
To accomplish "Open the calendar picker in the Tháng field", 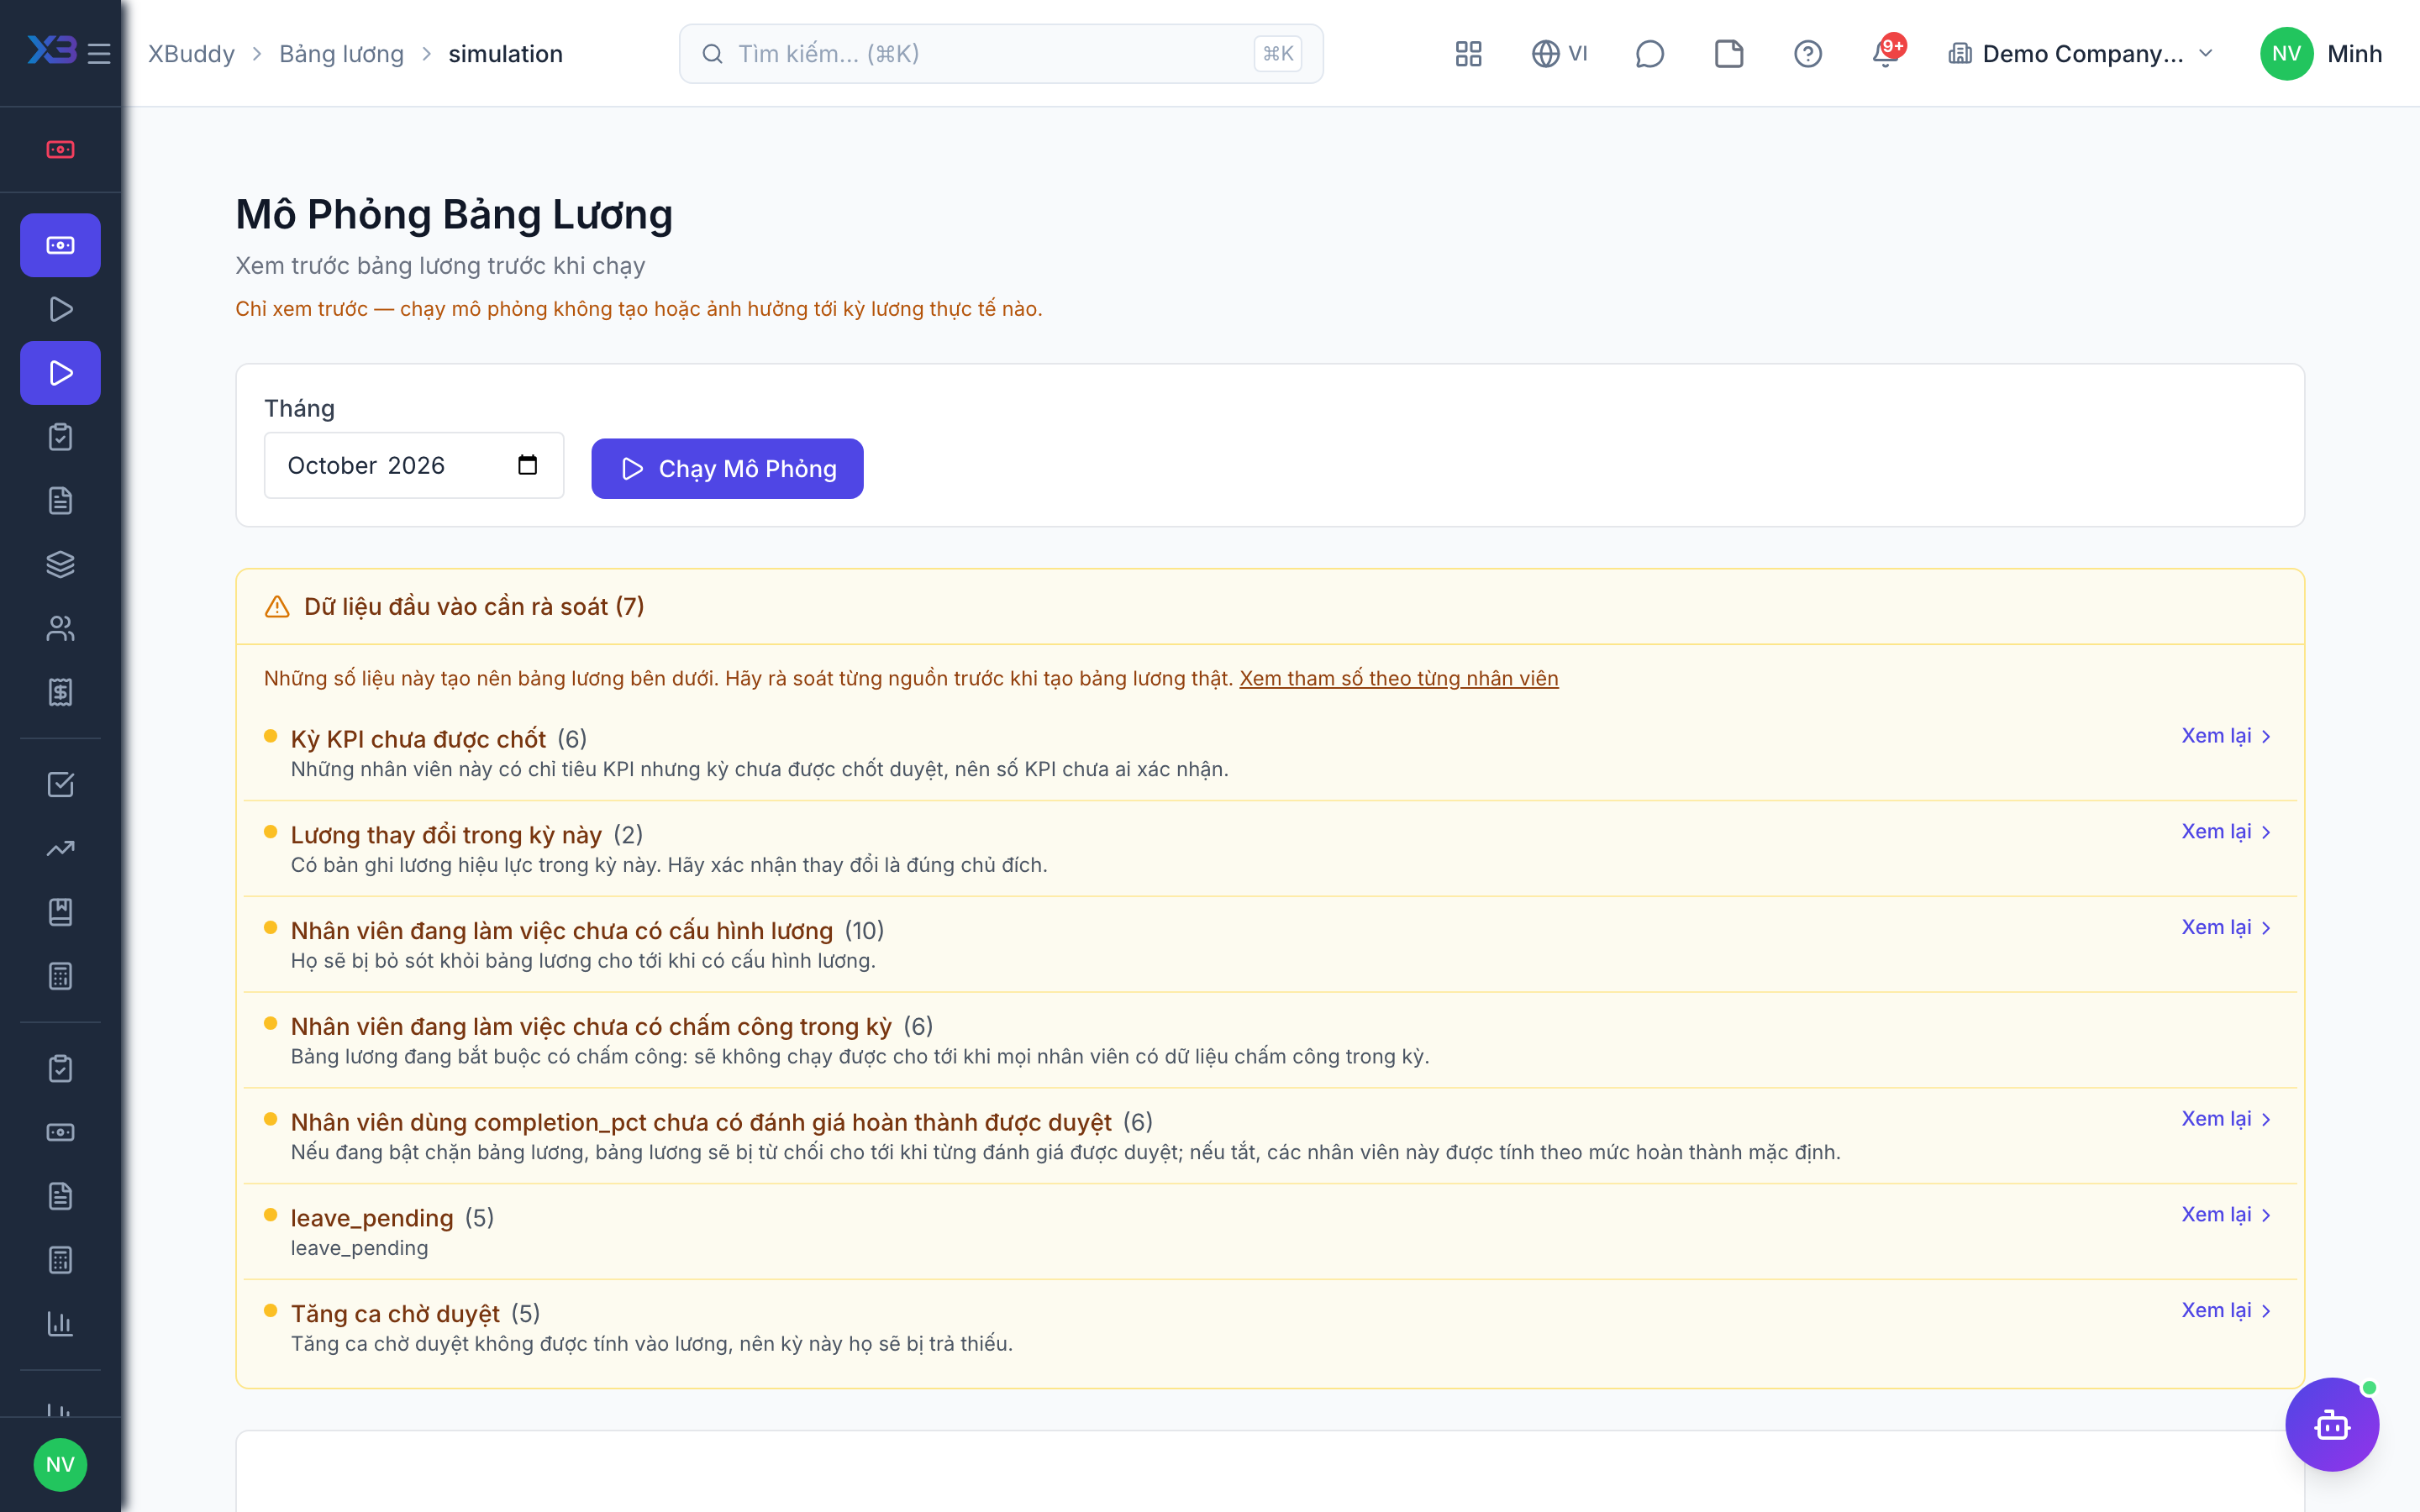I will tap(527, 465).
